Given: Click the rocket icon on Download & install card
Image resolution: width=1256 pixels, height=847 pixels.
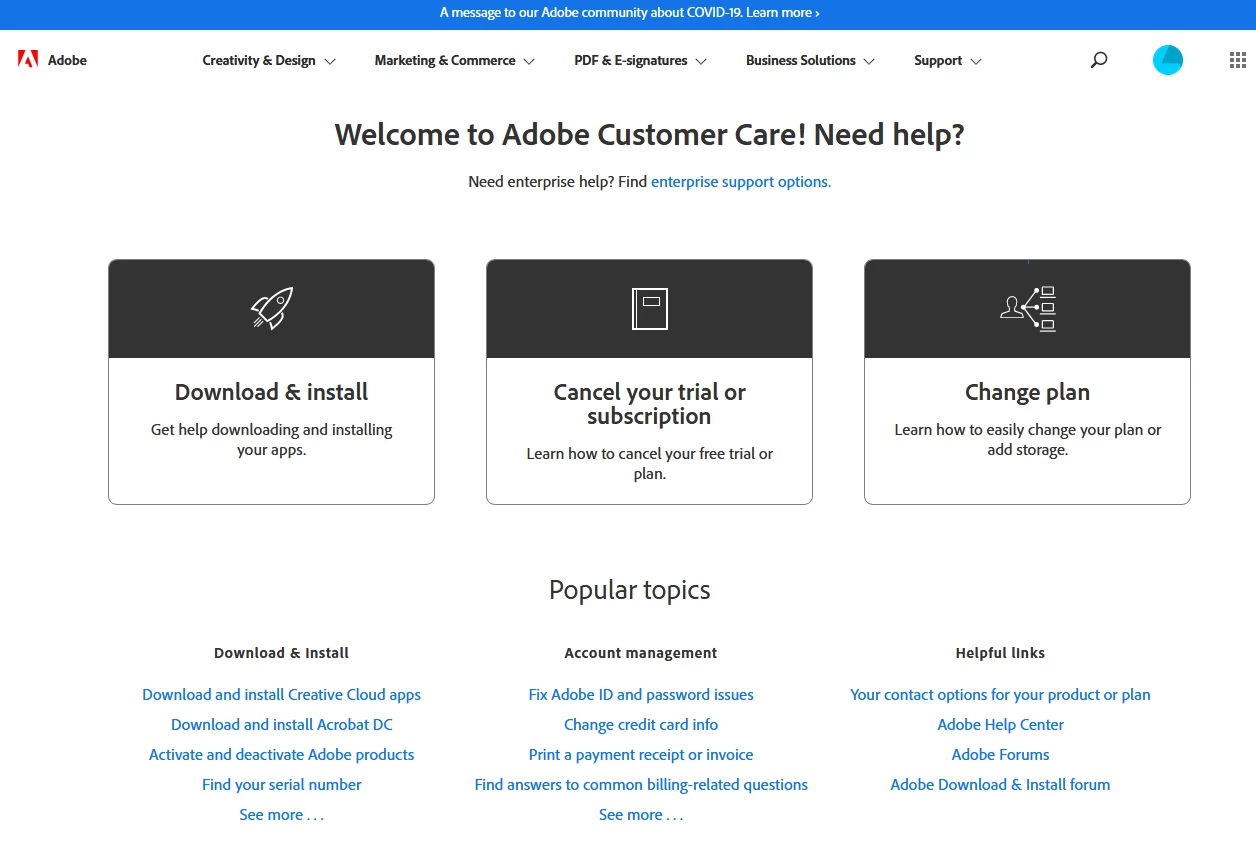Looking at the screenshot, I should 271,308.
